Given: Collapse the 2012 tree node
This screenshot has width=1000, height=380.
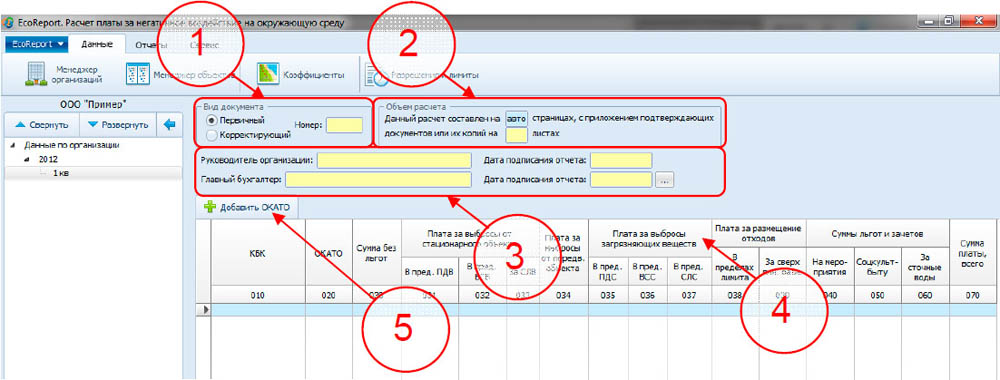Looking at the screenshot, I should tap(27, 159).
